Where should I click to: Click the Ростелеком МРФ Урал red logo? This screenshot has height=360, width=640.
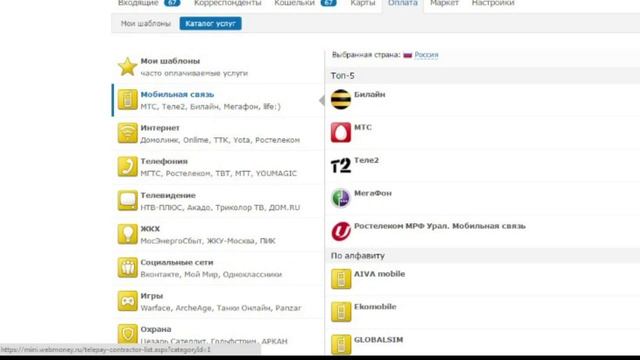pos(340,231)
